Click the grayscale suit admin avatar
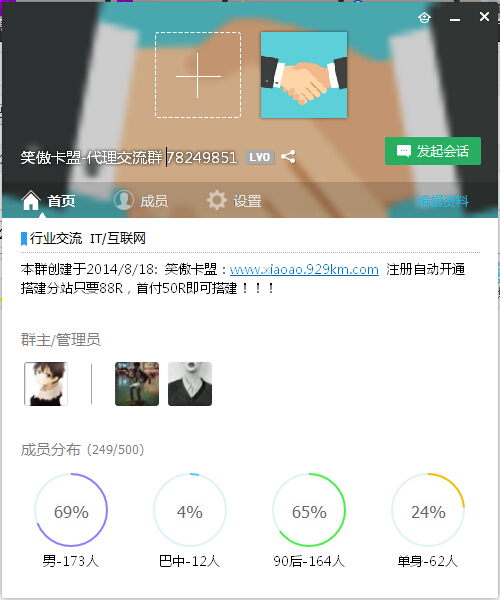This screenshot has width=500, height=600. pyautogui.click(x=190, y=384)
